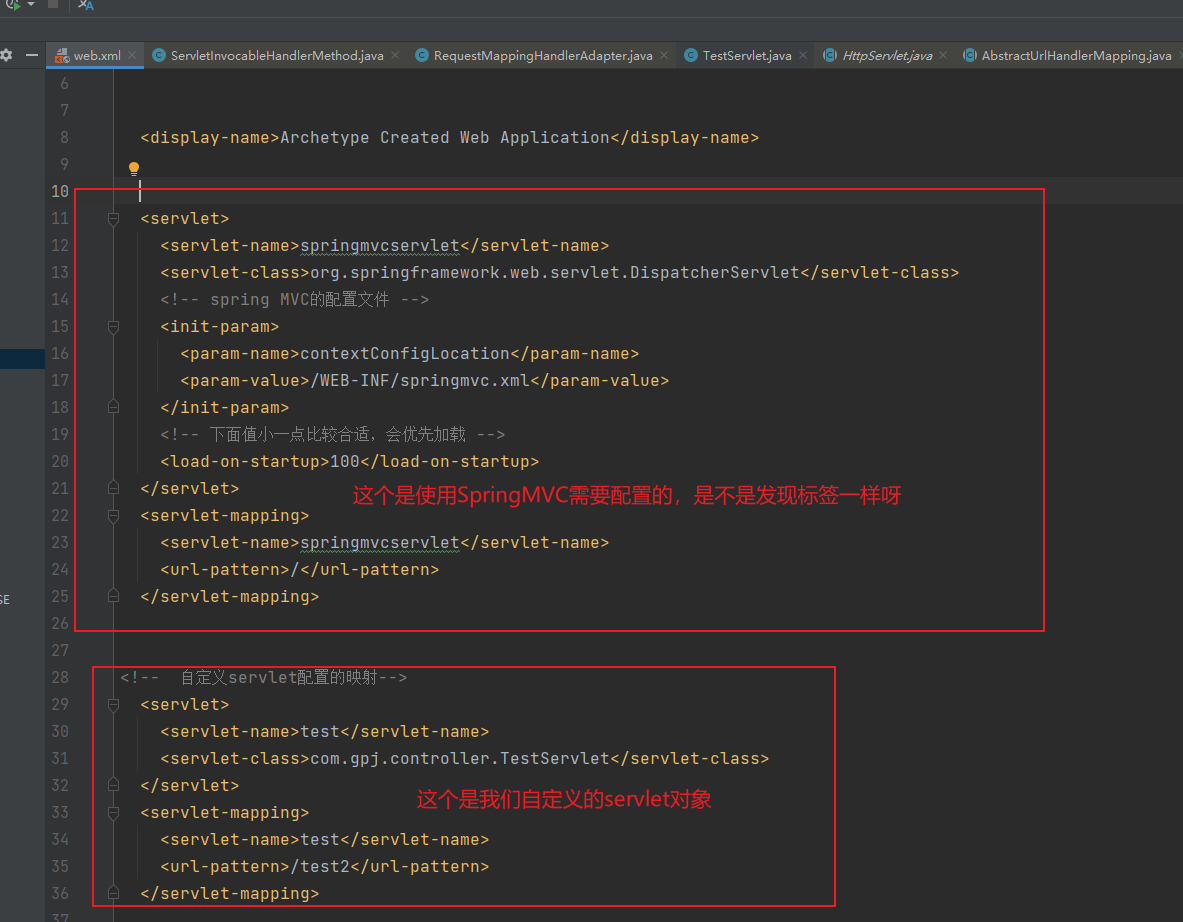The width and height of the screenshot is (1183, 922).
Task: Click the url-pattern '/' on line 24
Action: (x=295, y=570)
